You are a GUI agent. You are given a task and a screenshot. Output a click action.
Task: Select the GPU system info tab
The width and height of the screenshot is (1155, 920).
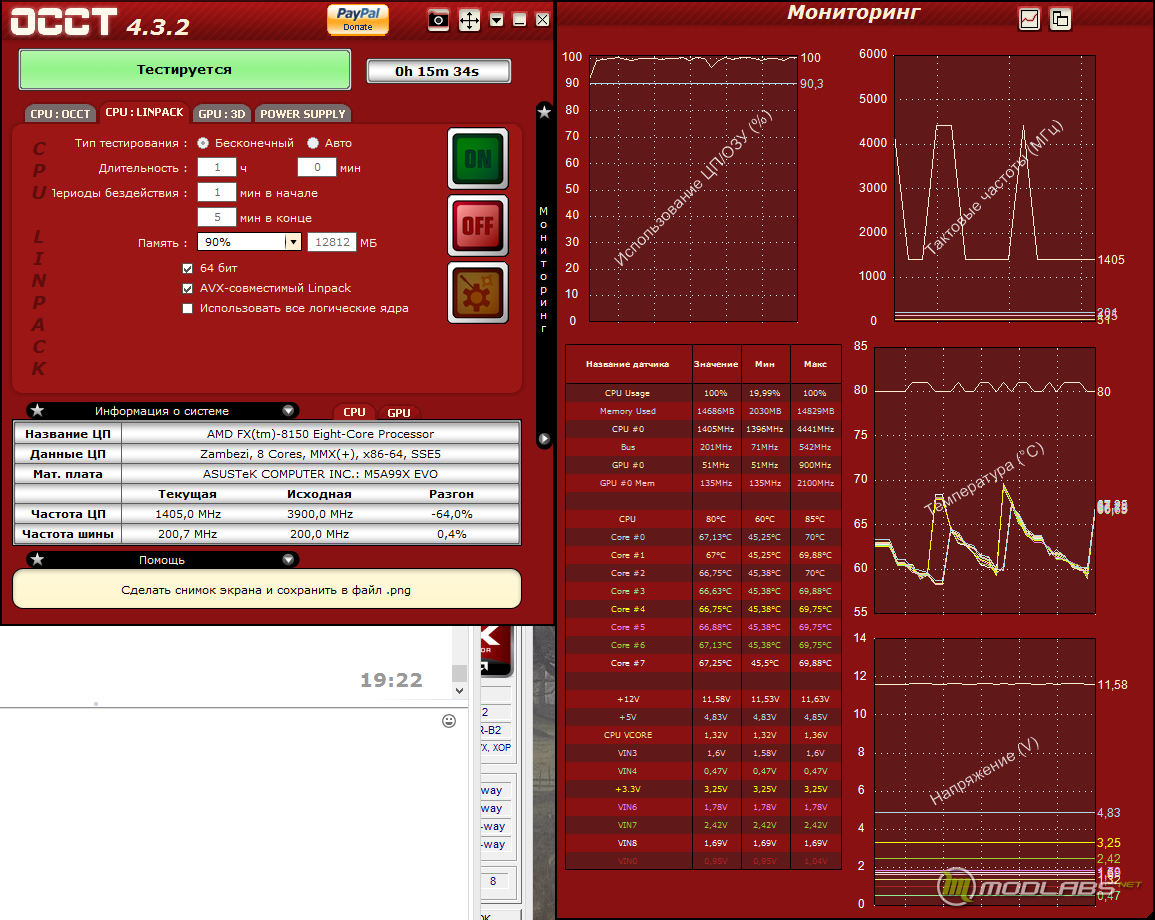pyautogui.click(x=399, y=412)
